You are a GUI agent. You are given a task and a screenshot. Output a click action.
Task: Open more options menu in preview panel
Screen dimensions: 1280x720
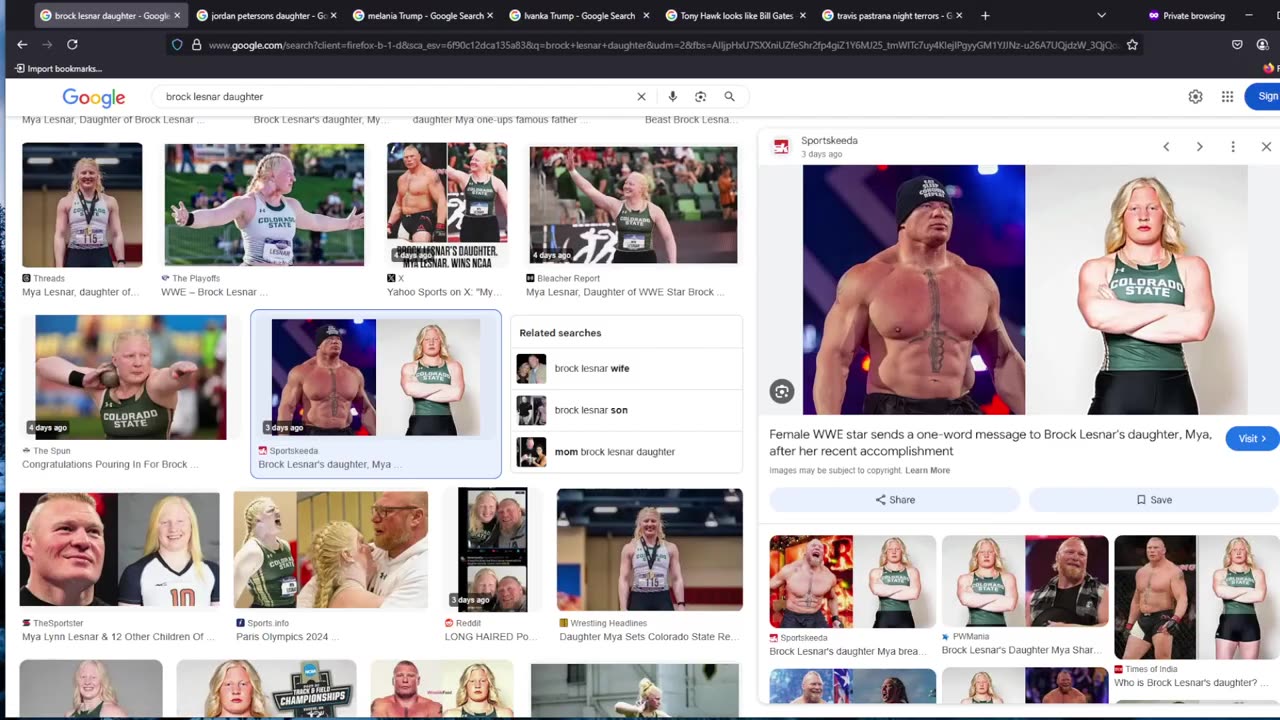1233,147
